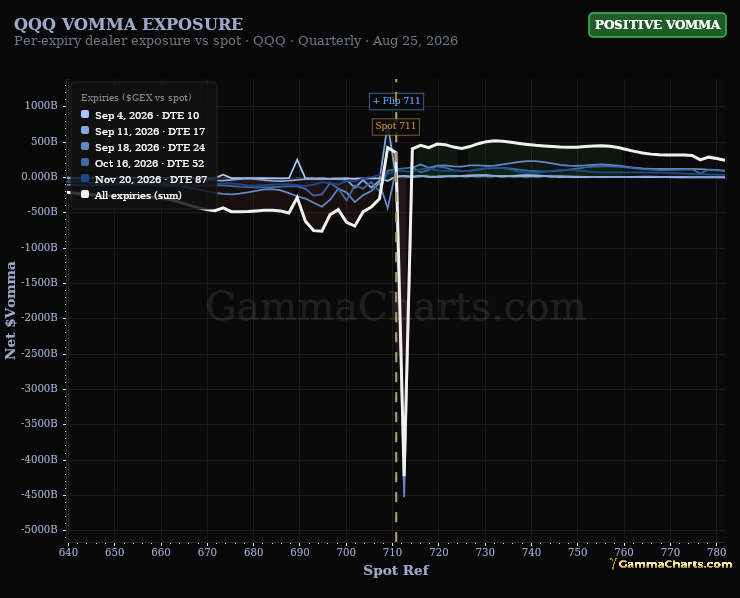This screenshot has height=598, width=740.
Task: Toggle the 'Sep 4, 2026 · DTE 10' legend entry
Action: (140, 115)
